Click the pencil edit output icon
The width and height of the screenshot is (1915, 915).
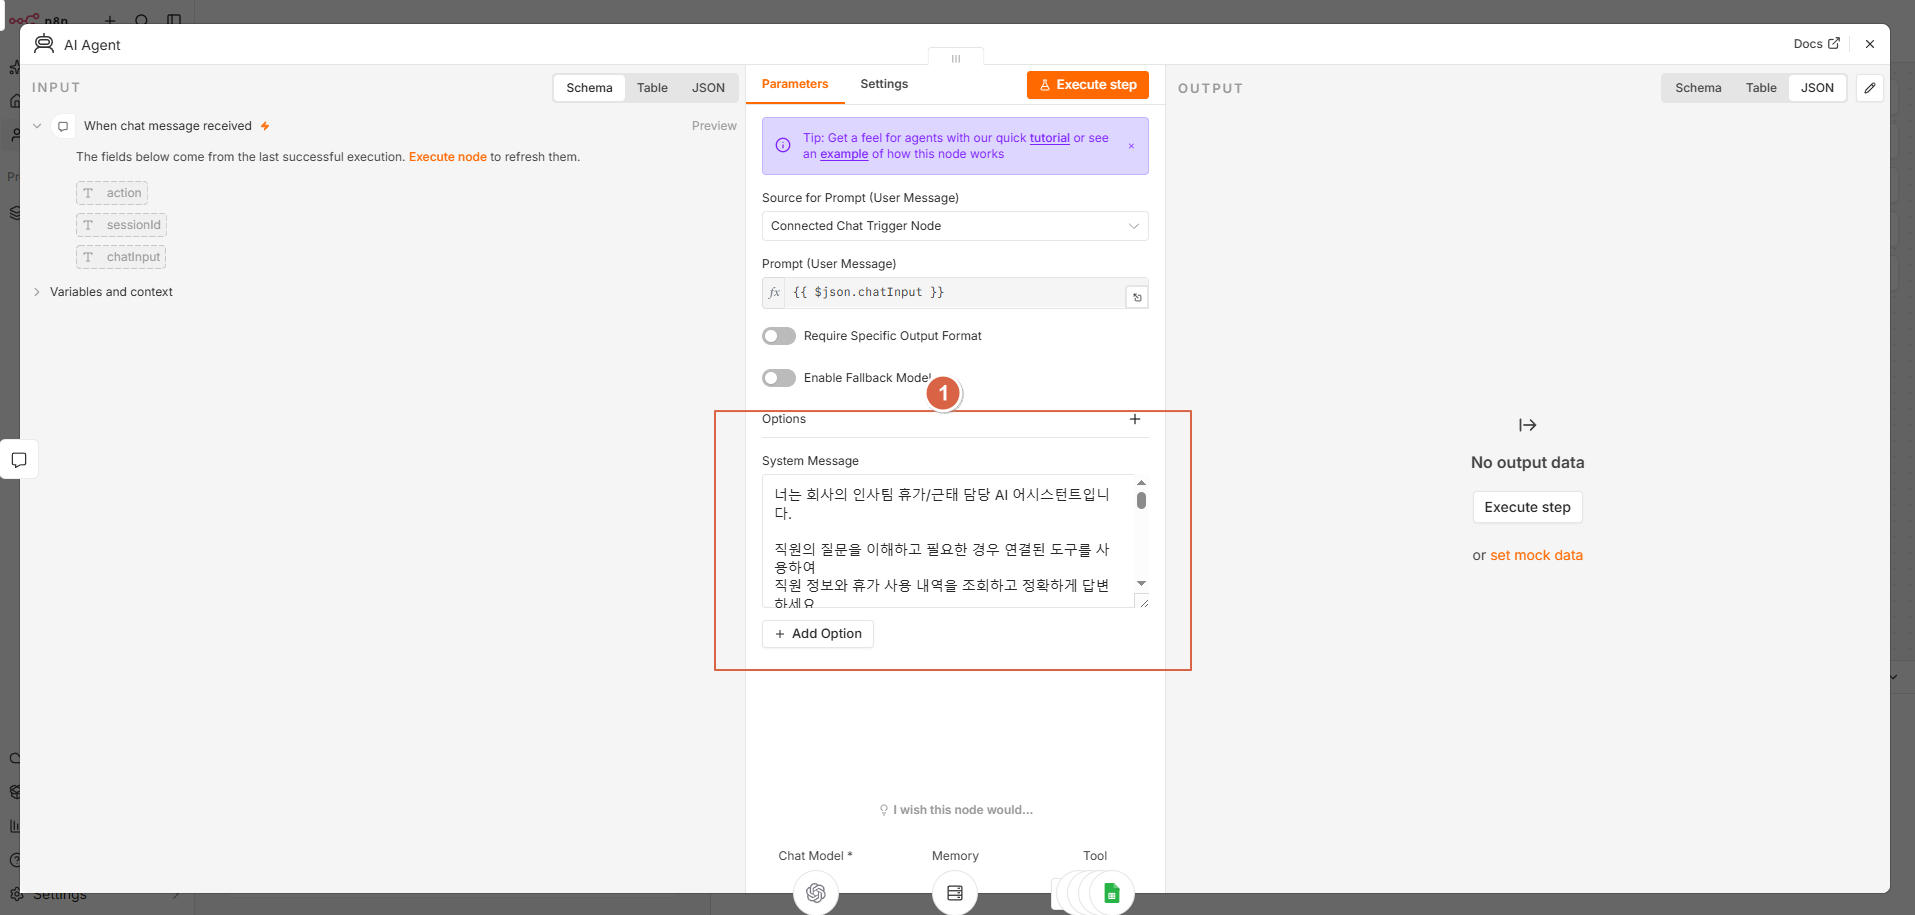[x=1870, y=88]
